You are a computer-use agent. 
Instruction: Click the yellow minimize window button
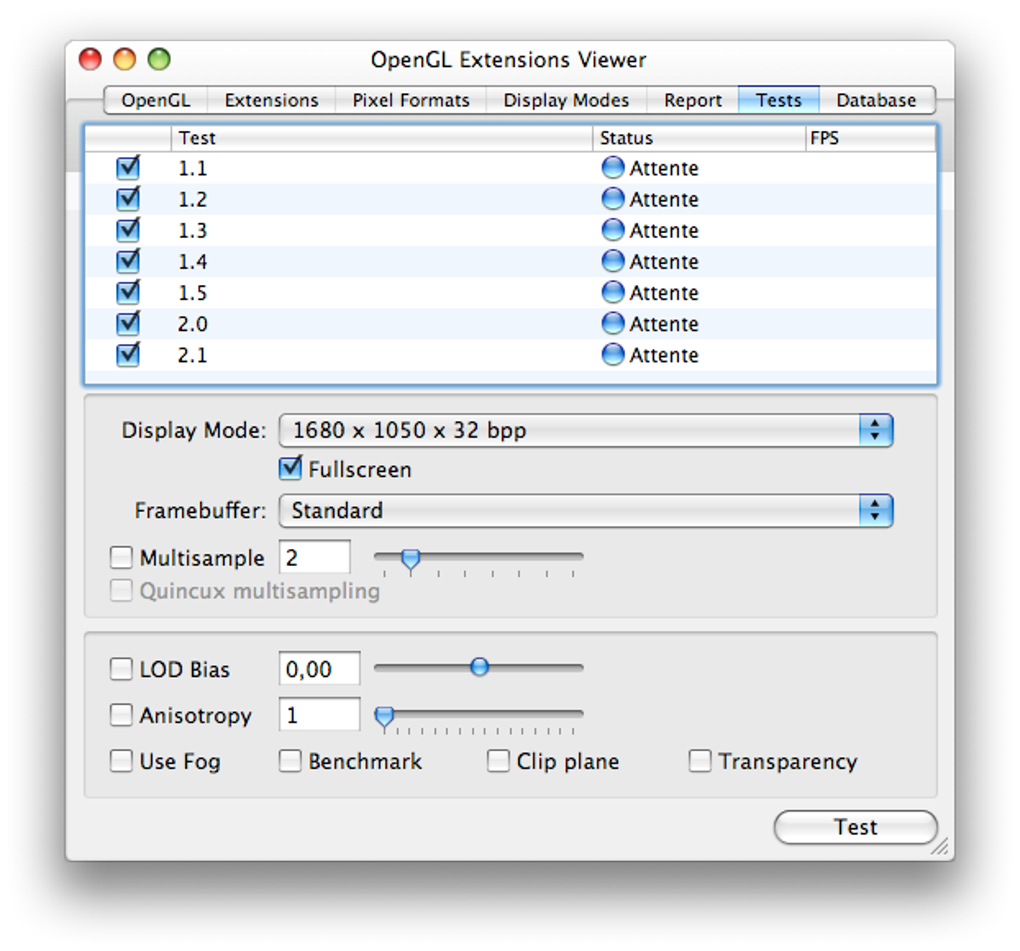pyautogui.click(x=125, y=59)
